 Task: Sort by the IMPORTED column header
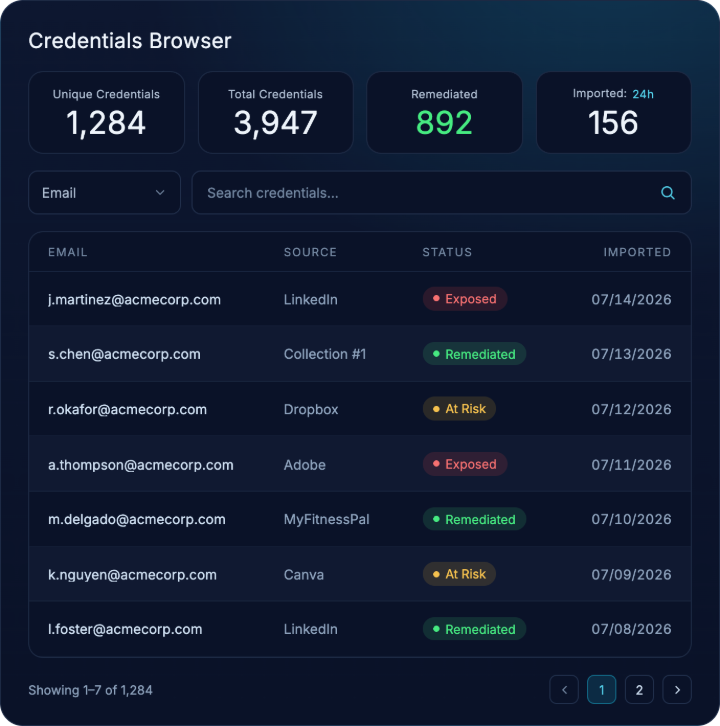tap(637, 252)
